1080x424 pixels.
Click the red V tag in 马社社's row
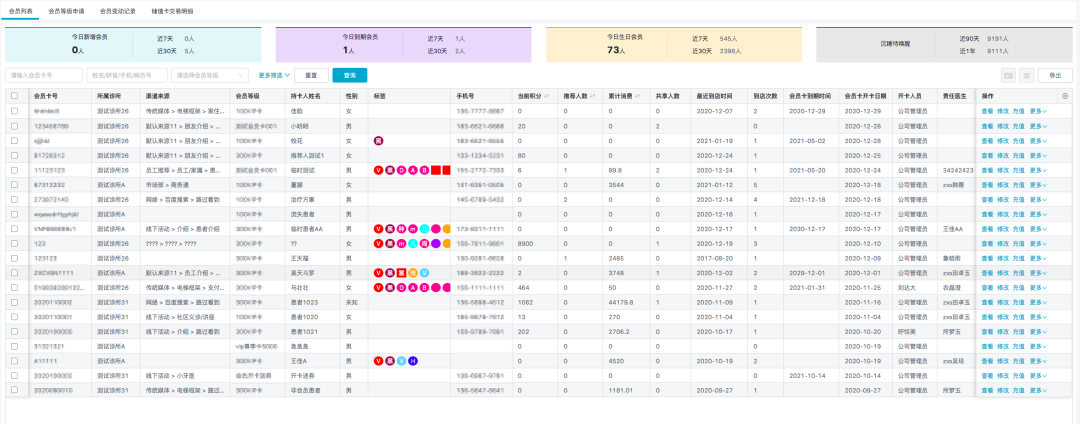(378, 287)
